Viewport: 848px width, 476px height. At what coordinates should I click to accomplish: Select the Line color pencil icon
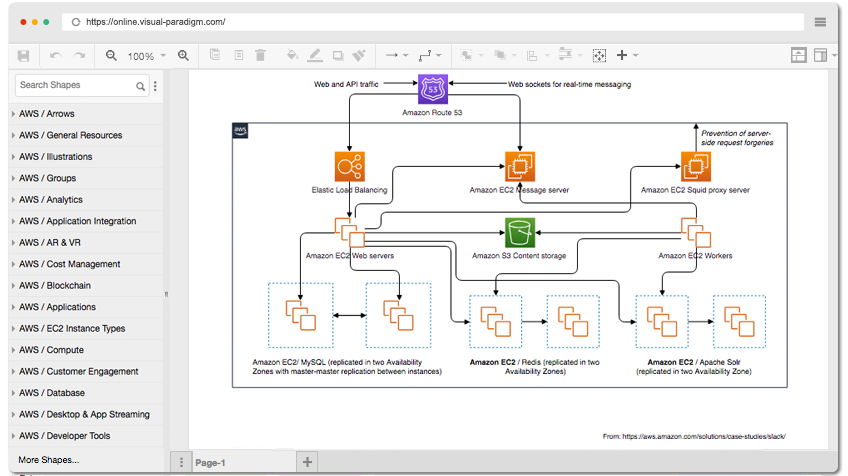315,55
